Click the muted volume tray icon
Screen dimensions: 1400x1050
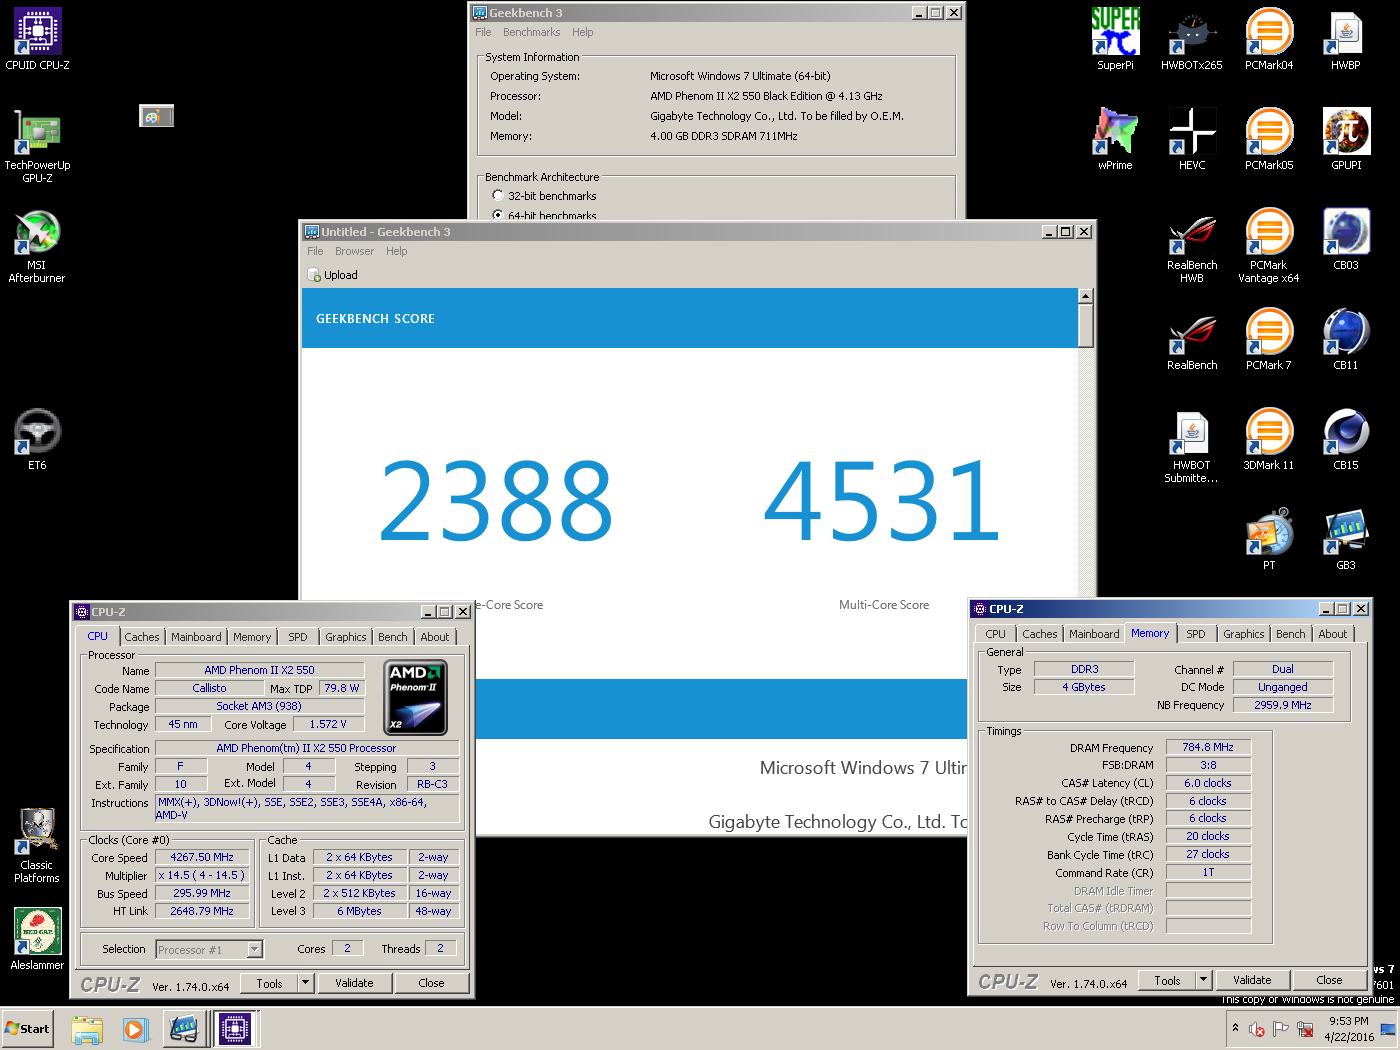click(x=1257, y=1029)
